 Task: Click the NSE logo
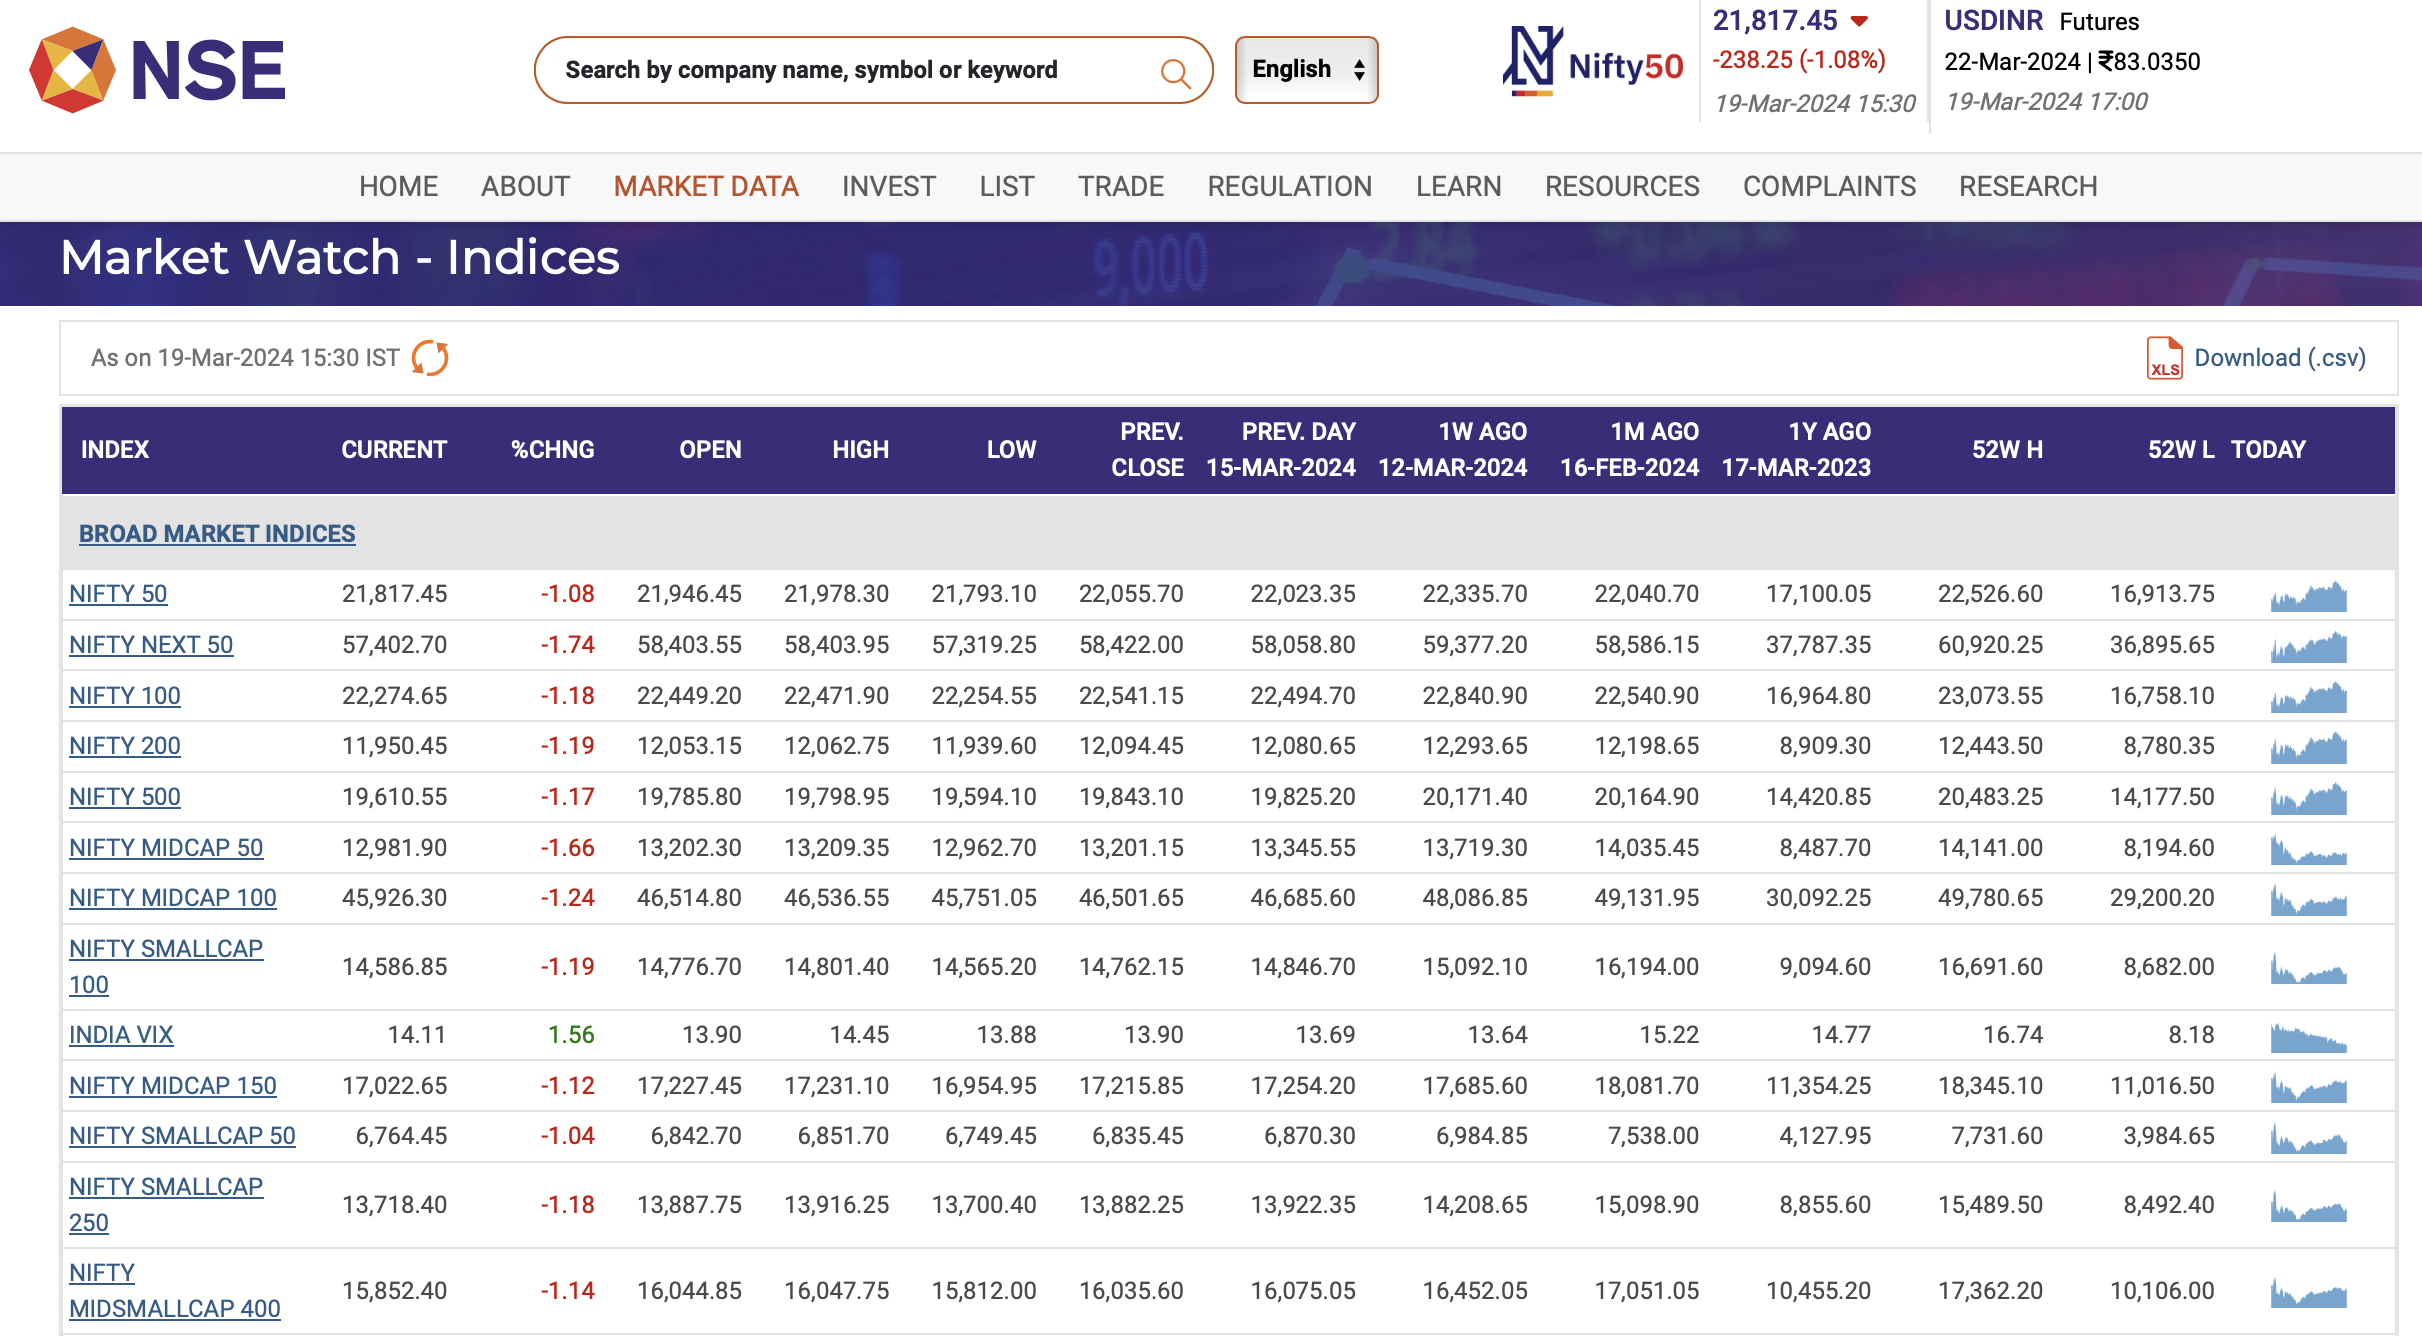click(158, 70)
